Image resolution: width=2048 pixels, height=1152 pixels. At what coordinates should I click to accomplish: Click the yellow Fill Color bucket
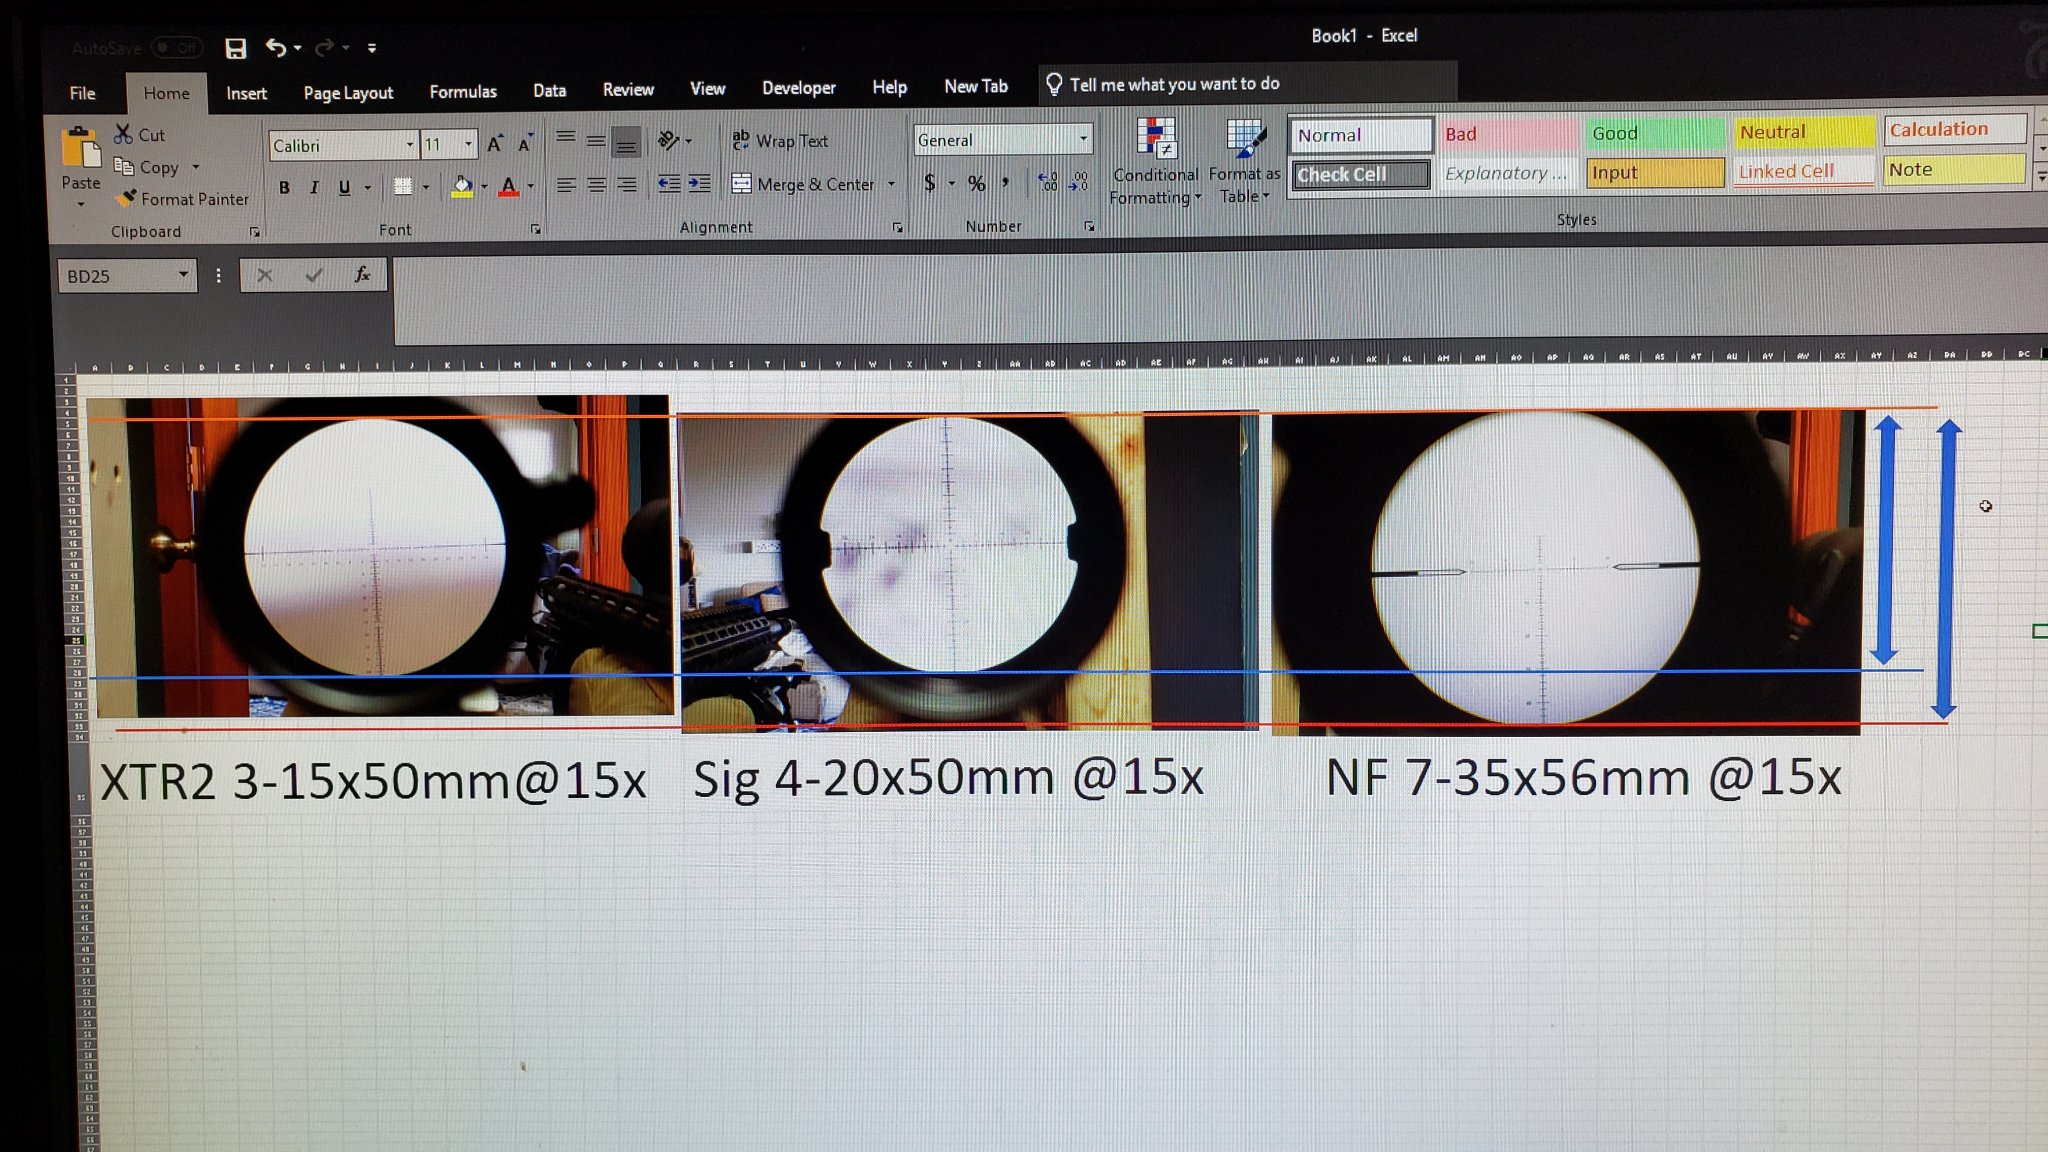pyautogui.click(x=462, y=186)
